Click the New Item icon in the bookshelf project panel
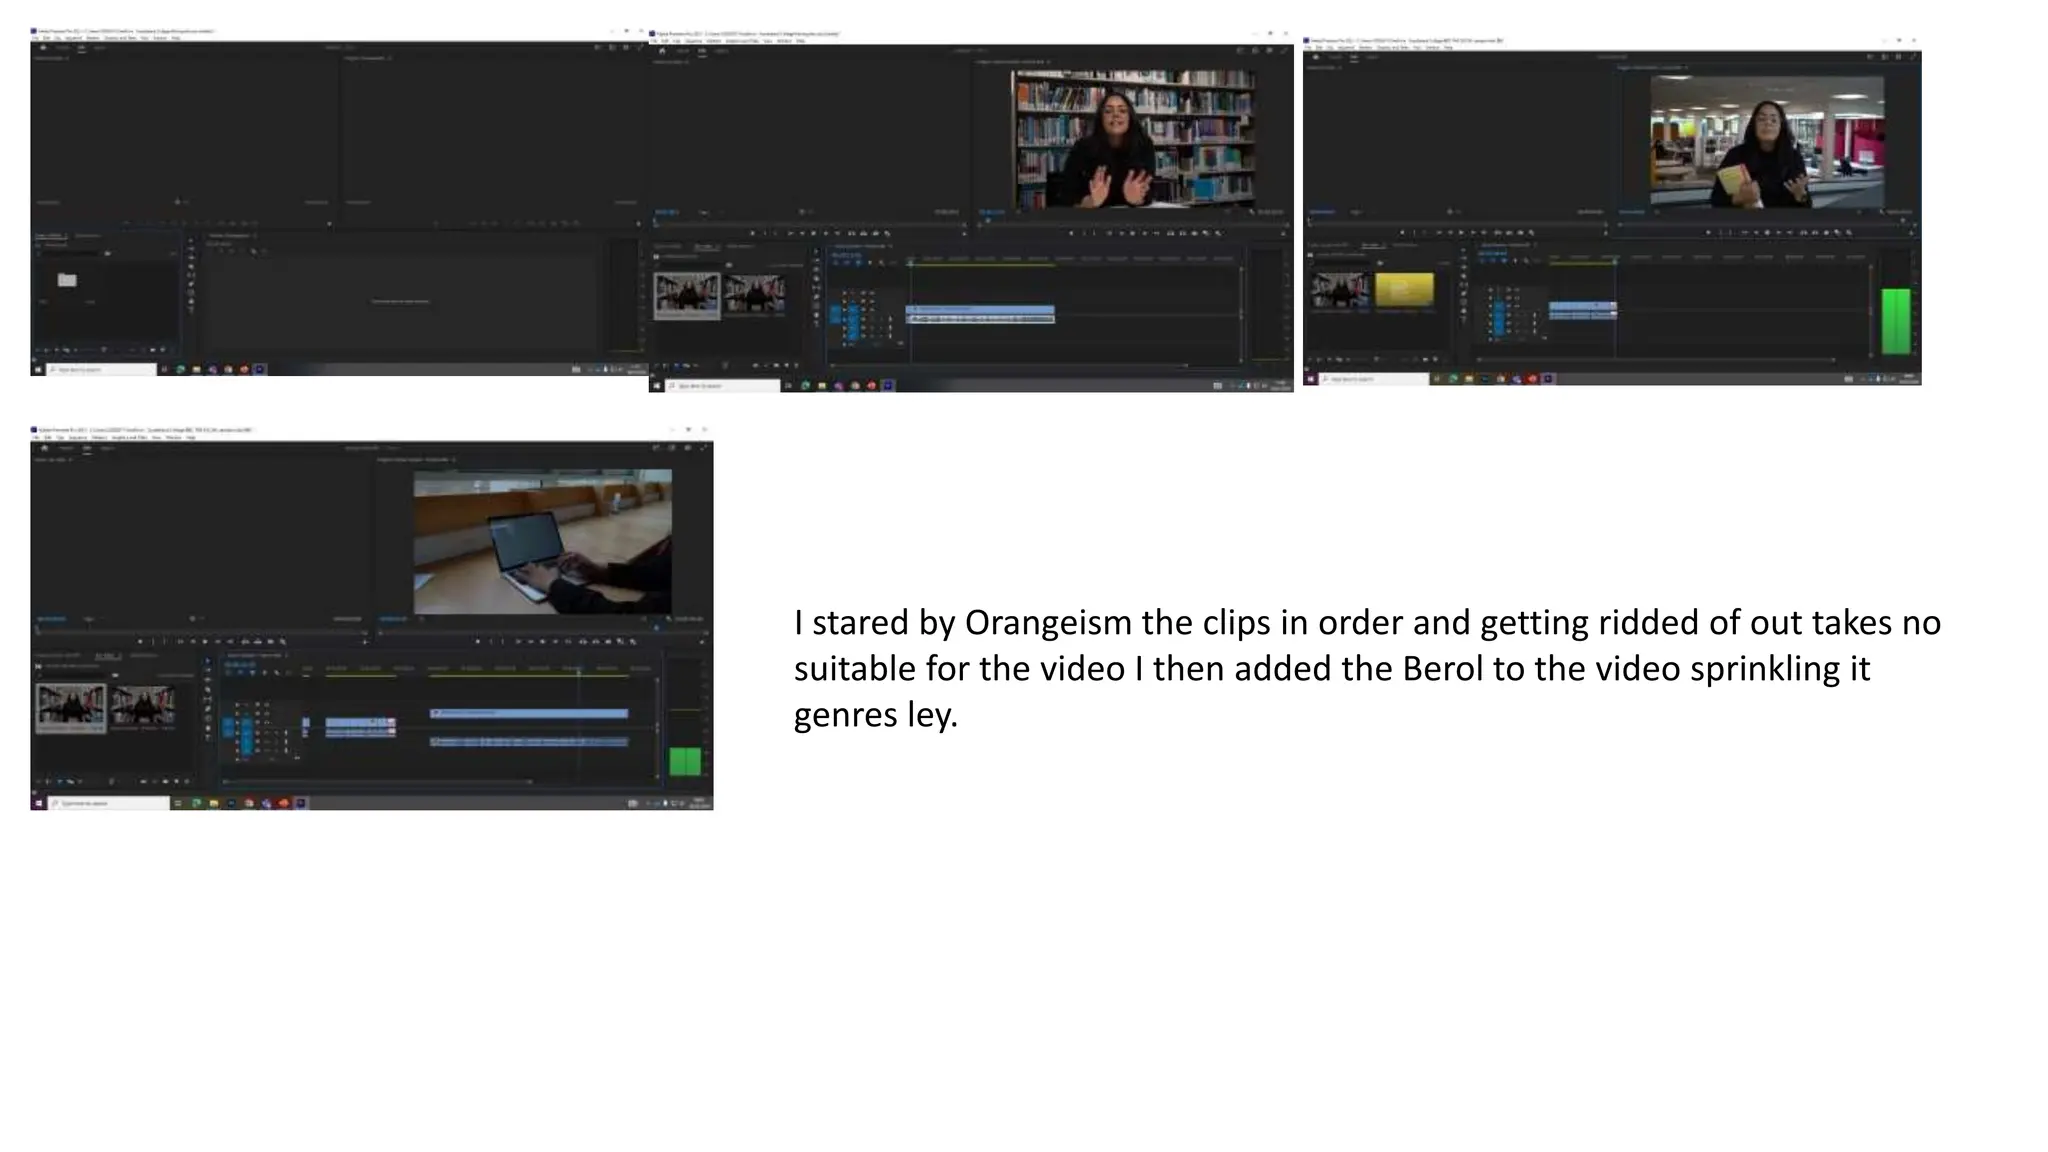 [x=786, y=365]
